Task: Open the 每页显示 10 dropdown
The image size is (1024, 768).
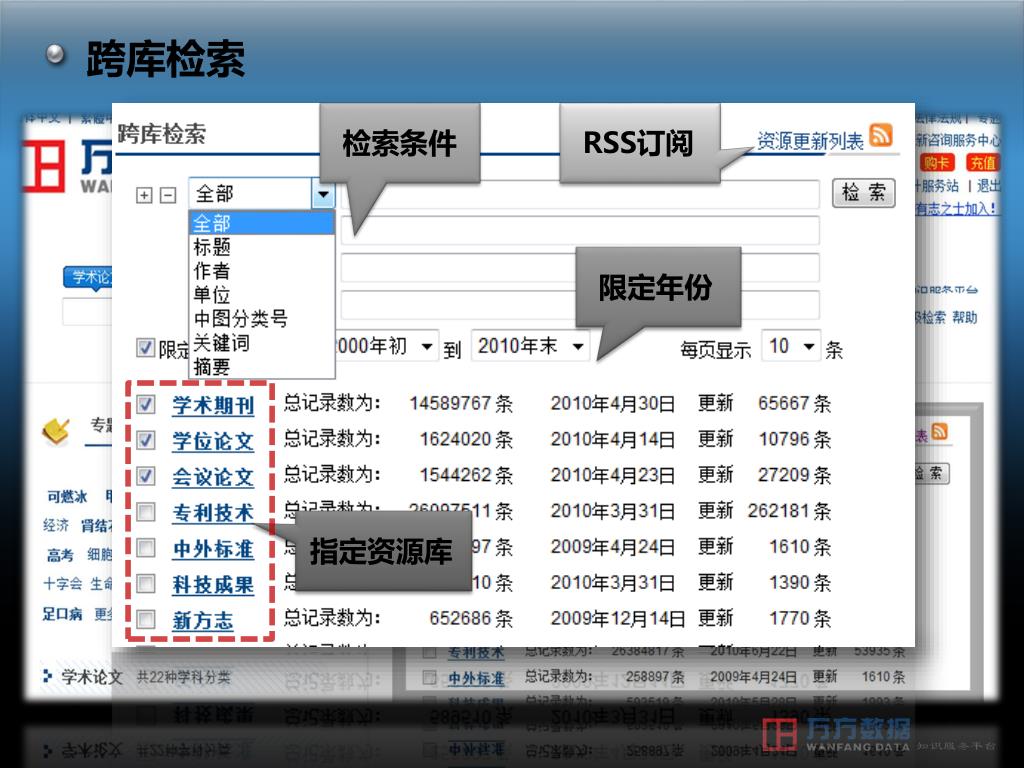Action: pyautogui.click(x=790, y=346)
